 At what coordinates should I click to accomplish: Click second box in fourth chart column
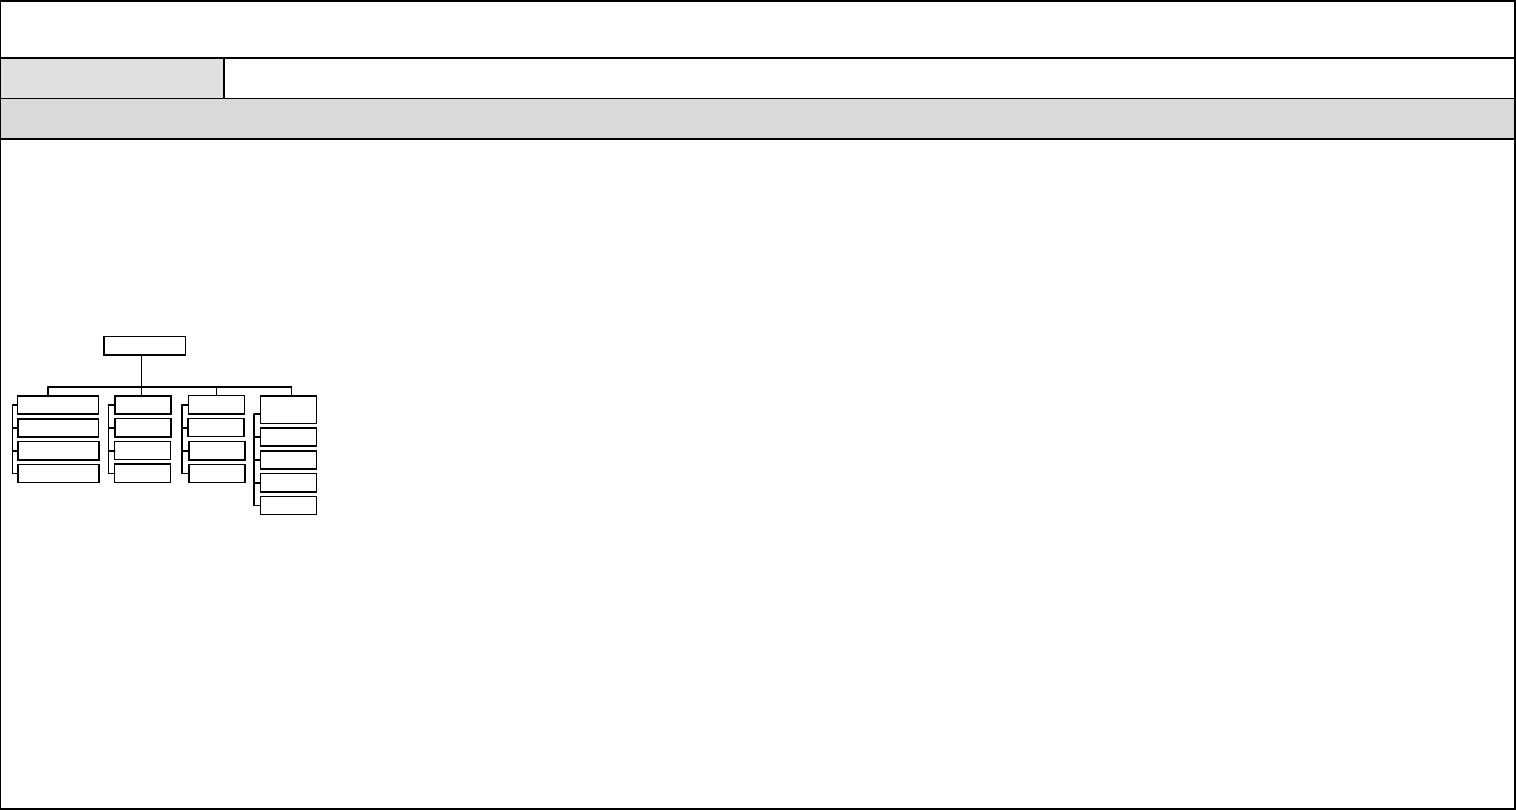[289, 437]
